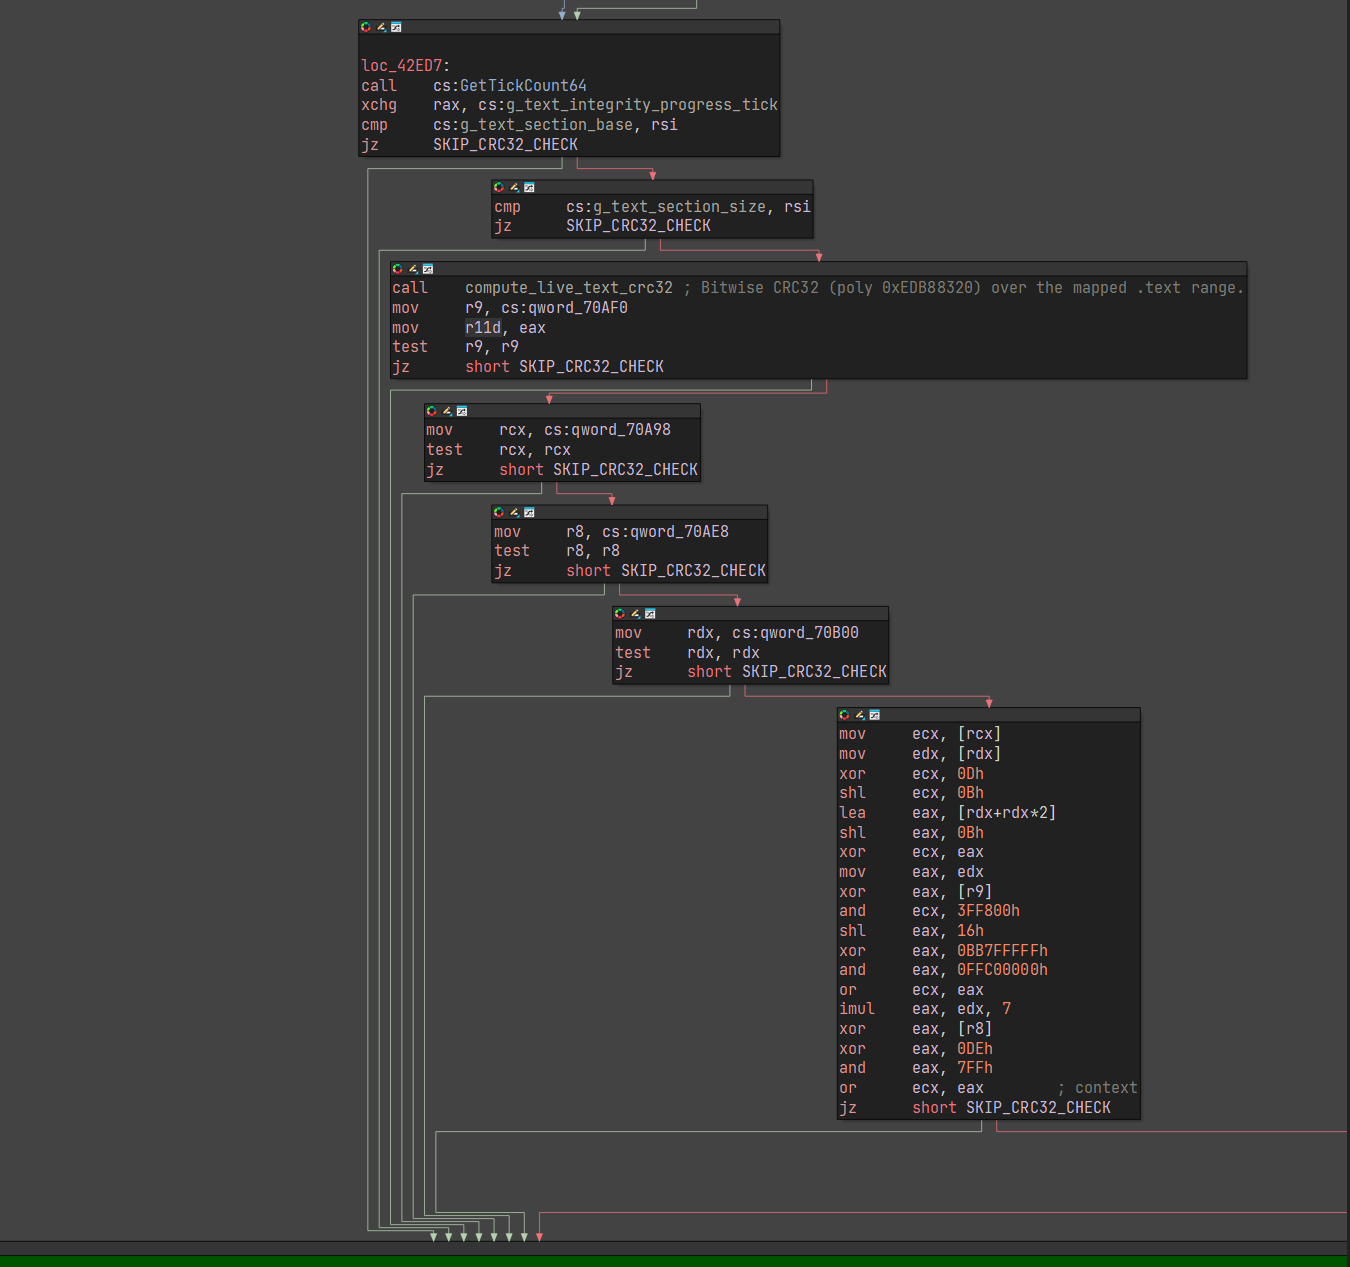
Task: Select the loc_42ED7 label
Action: [x=401, y=66]
